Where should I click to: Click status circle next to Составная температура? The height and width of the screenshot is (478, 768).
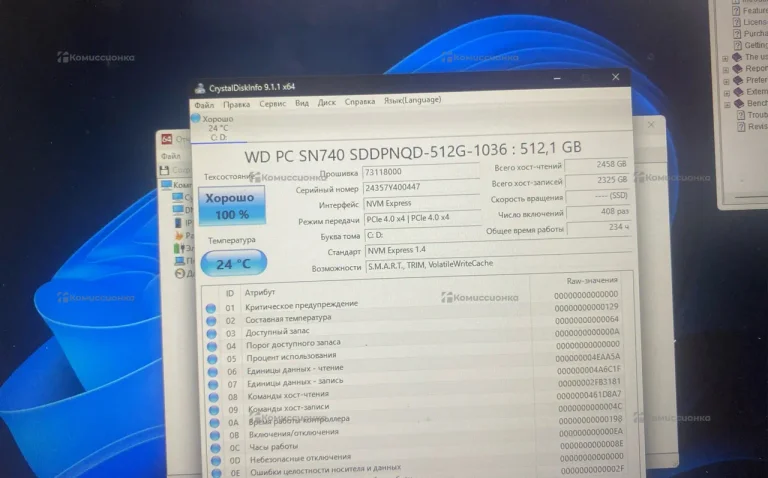pyautogui.click(x=211, y=321)
